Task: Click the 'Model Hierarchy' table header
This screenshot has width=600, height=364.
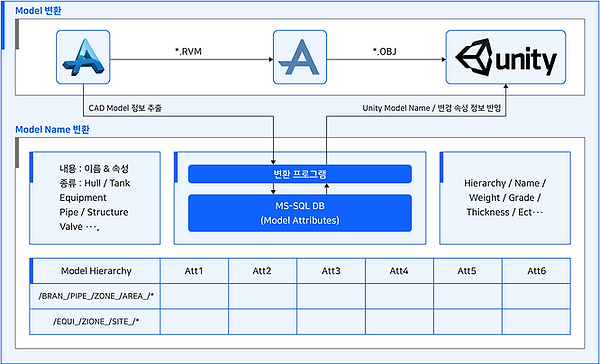Action: 96,271
